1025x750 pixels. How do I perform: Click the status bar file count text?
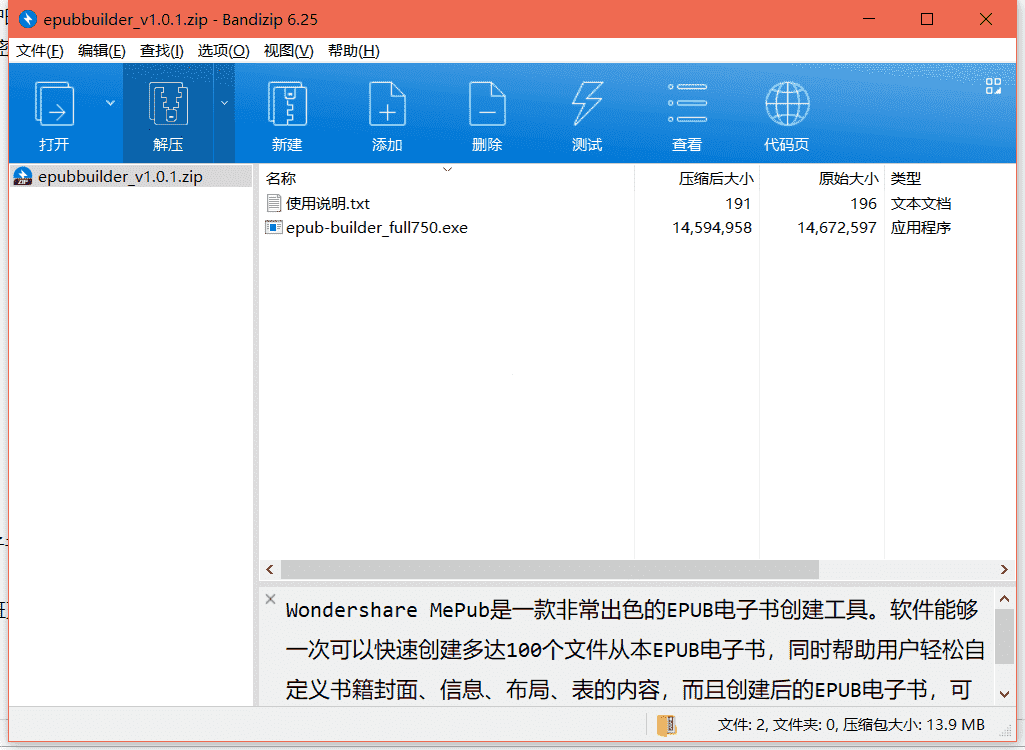tap(851, 724)
